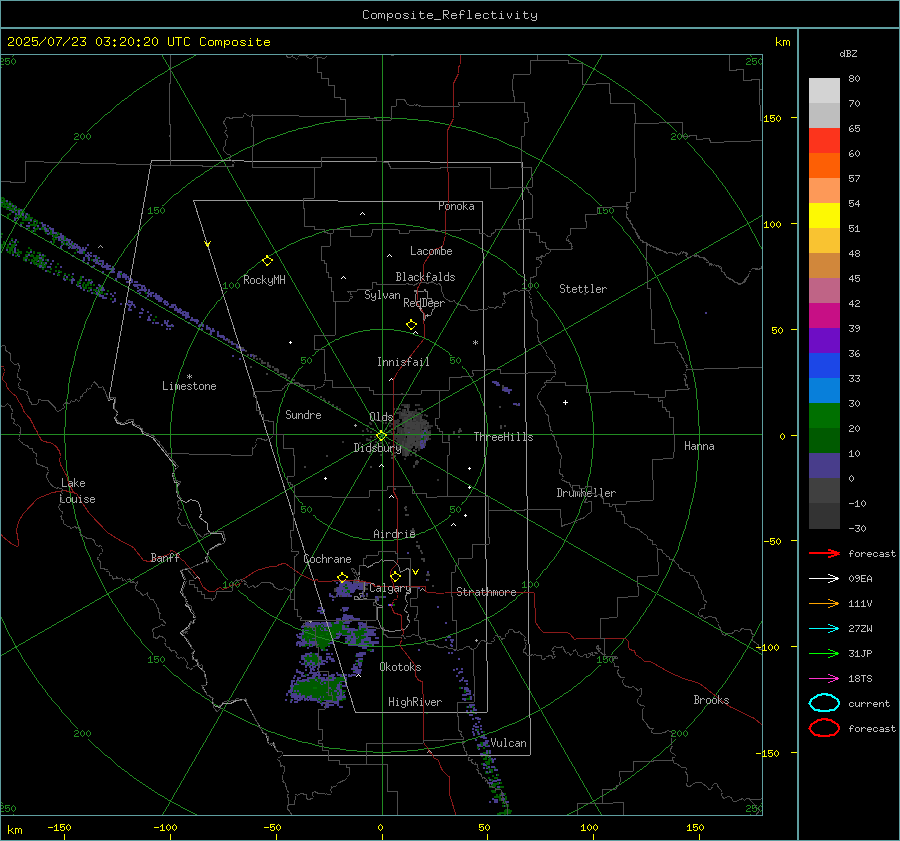
Task: Click the white plus marker east of ThreeHills
Action: tap(565, 402)
